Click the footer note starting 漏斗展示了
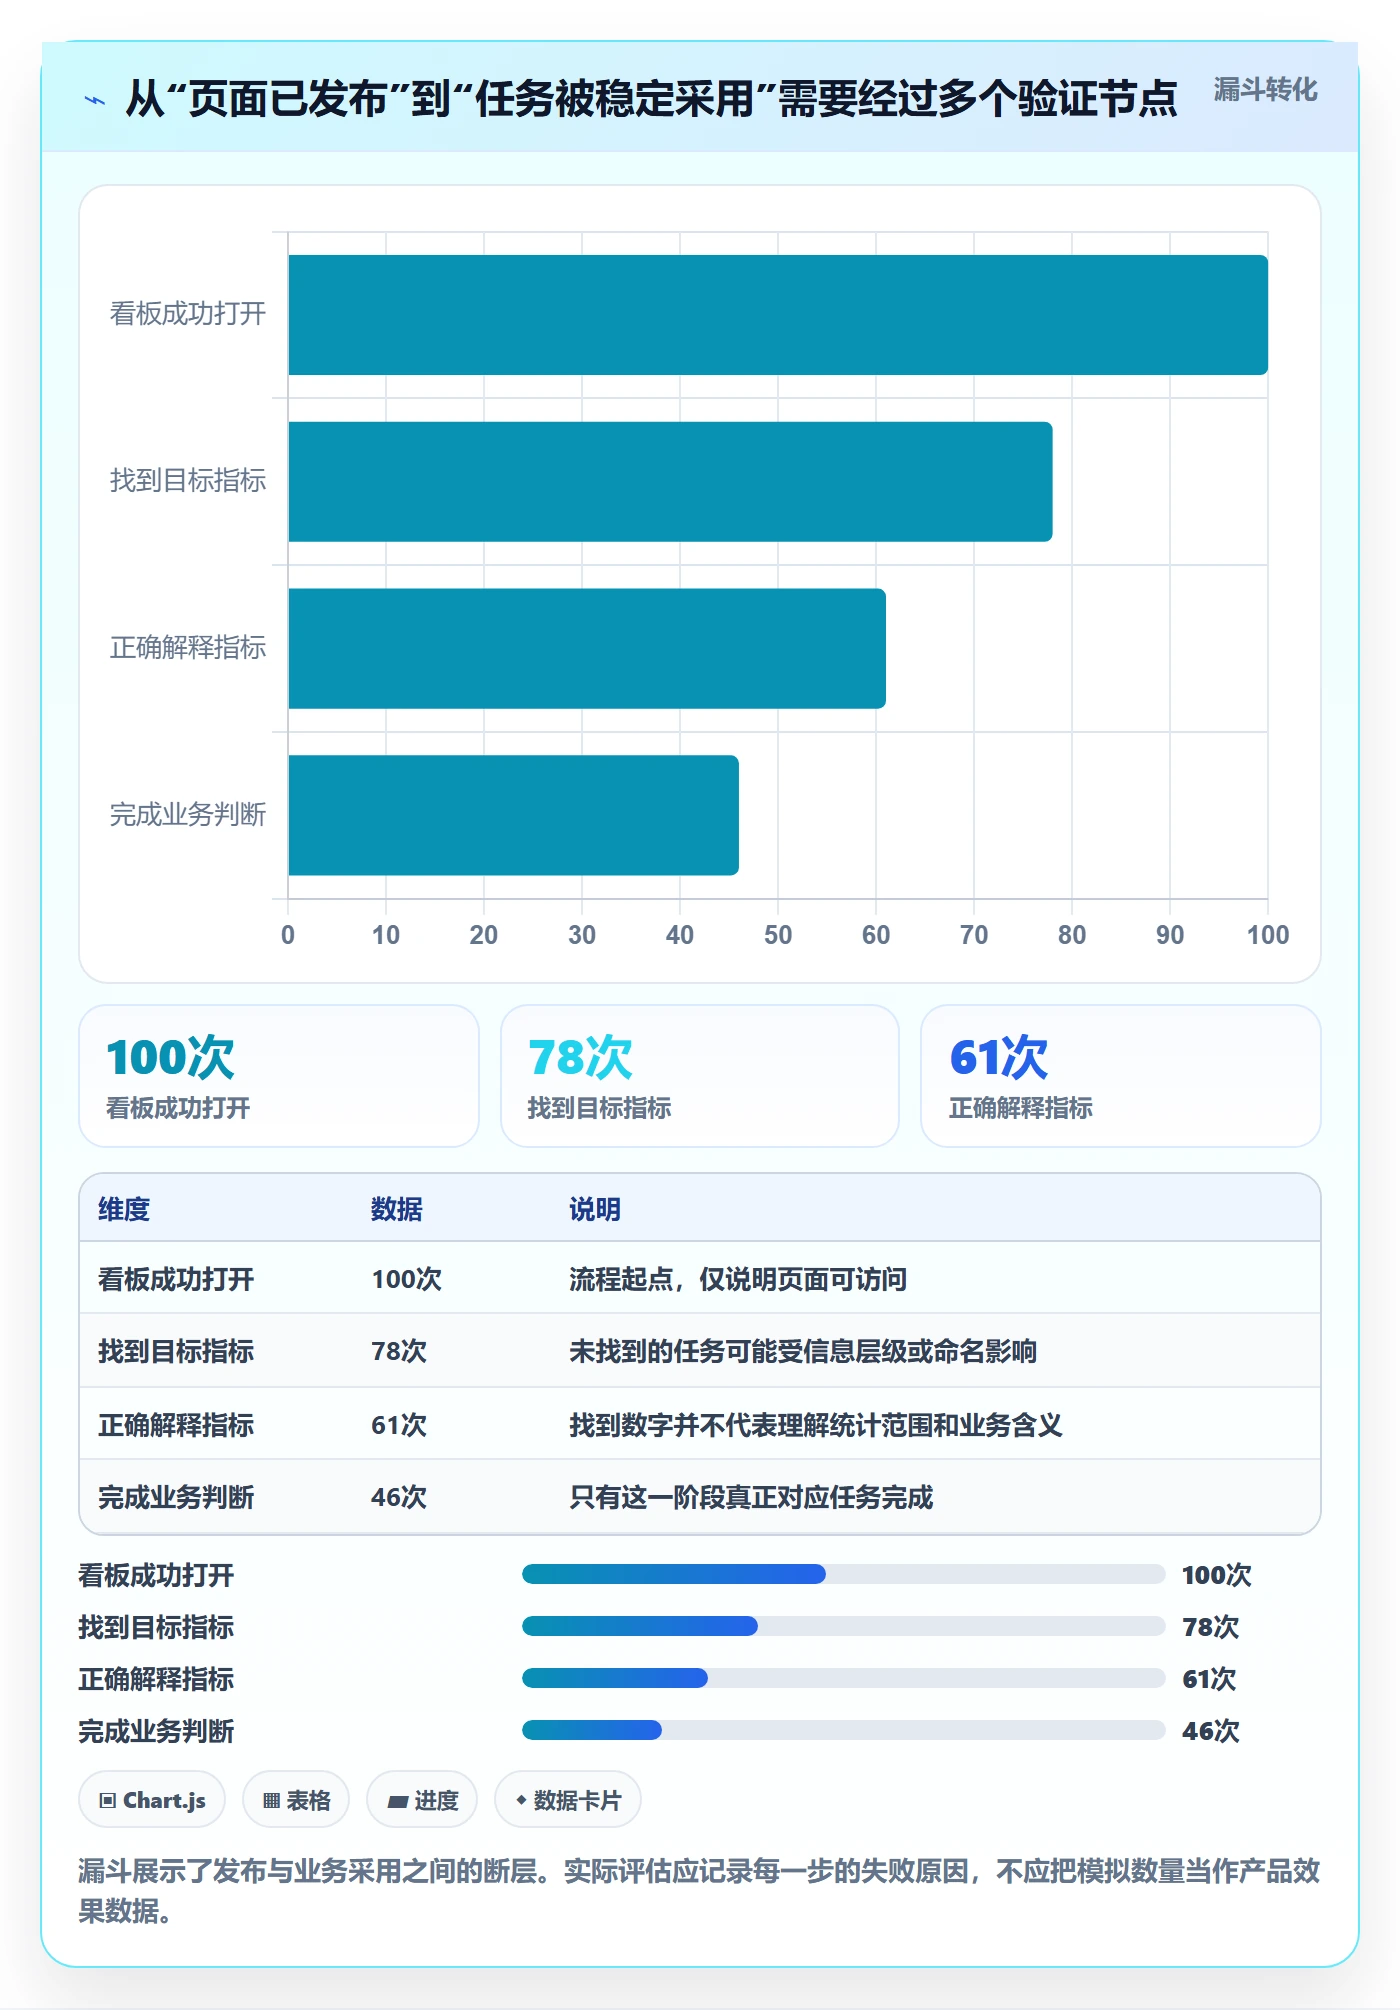1400x2010 pixels. pos(700,1891)
